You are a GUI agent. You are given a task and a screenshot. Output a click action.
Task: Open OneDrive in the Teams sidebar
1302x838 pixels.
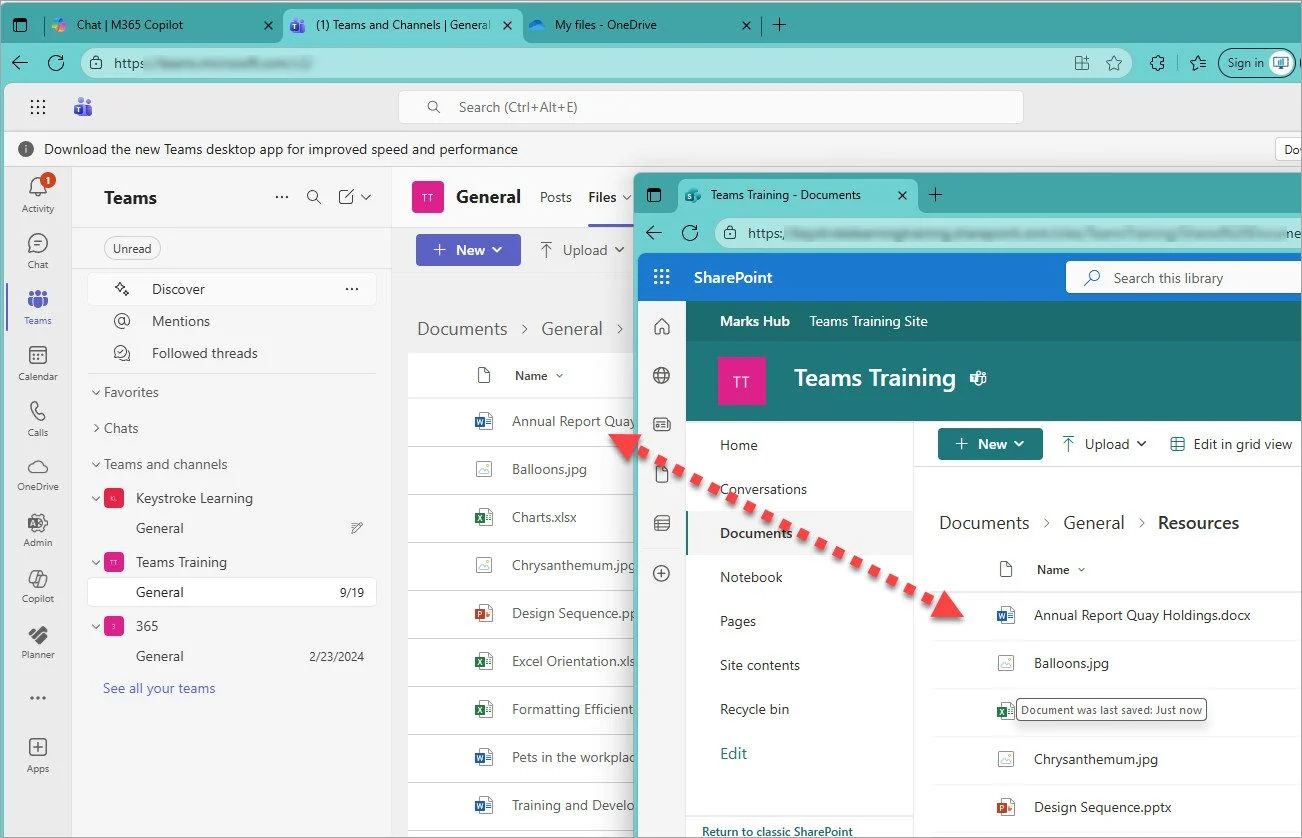click(38, 474)
